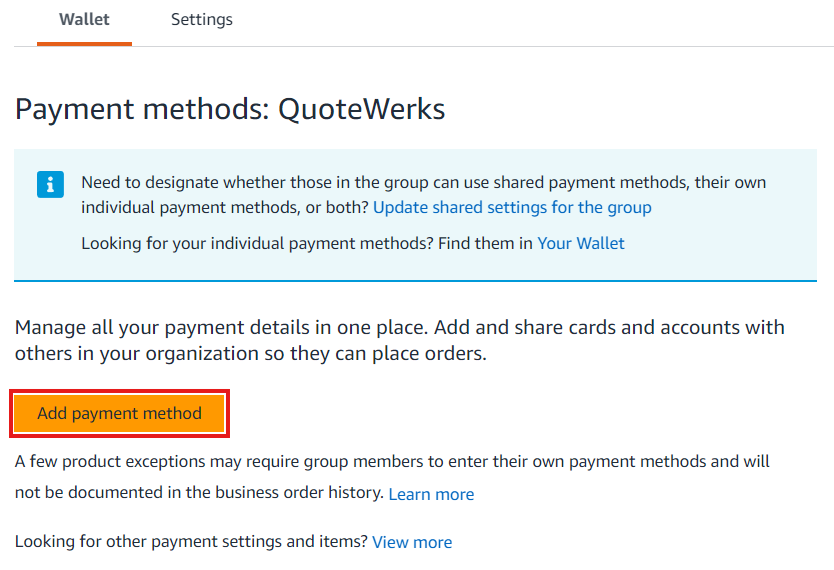This screenshot has width=834, height=570.
Task: Click the blue bottom border of info banner
Action: [x=415, y=281]
